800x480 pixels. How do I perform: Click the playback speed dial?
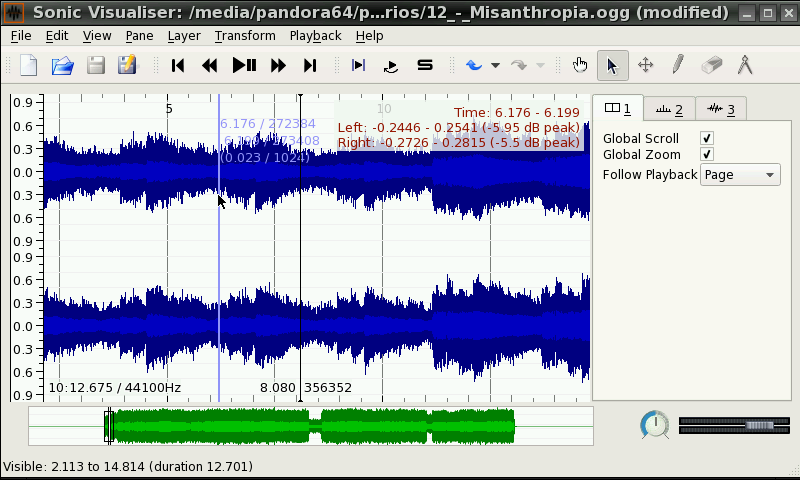[x=655, y=425]
